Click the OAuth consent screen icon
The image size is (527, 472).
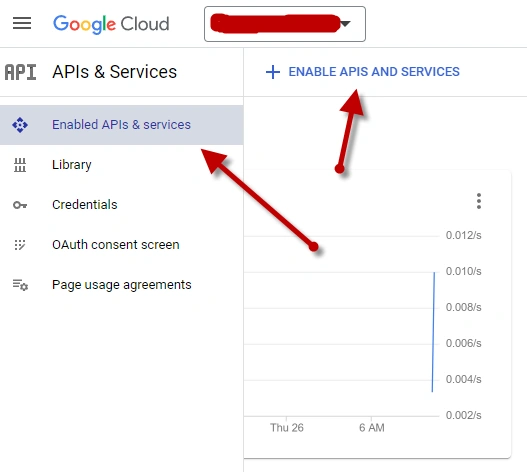(x=20, y=245)
